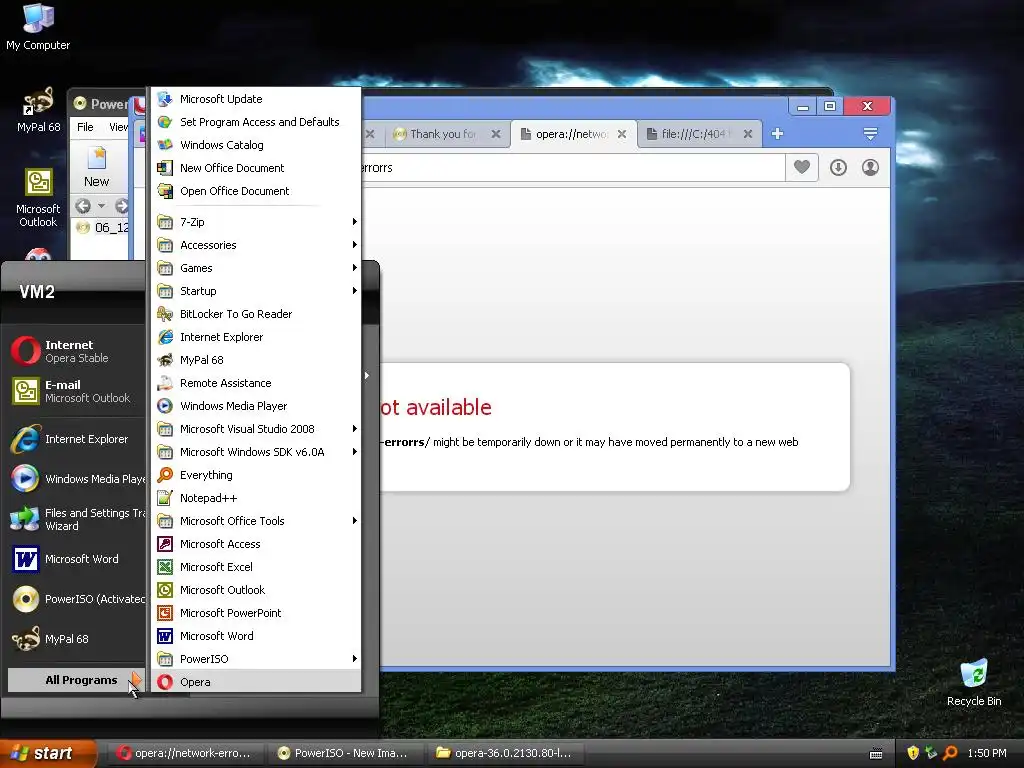Expand the Accessories submenu arrow
Image resolution: width=1024 pixels, height=768 pixels.
pyautogui.click(x=354, y=245)
